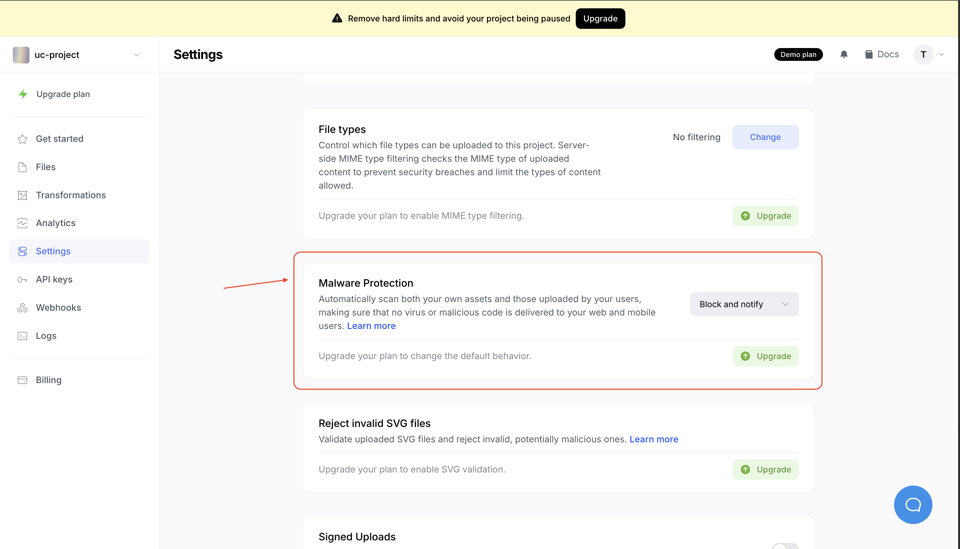Viewport: 960px width, 549px height.
Task: Click the Get started star icon
Action: click(x=23, y=139)
